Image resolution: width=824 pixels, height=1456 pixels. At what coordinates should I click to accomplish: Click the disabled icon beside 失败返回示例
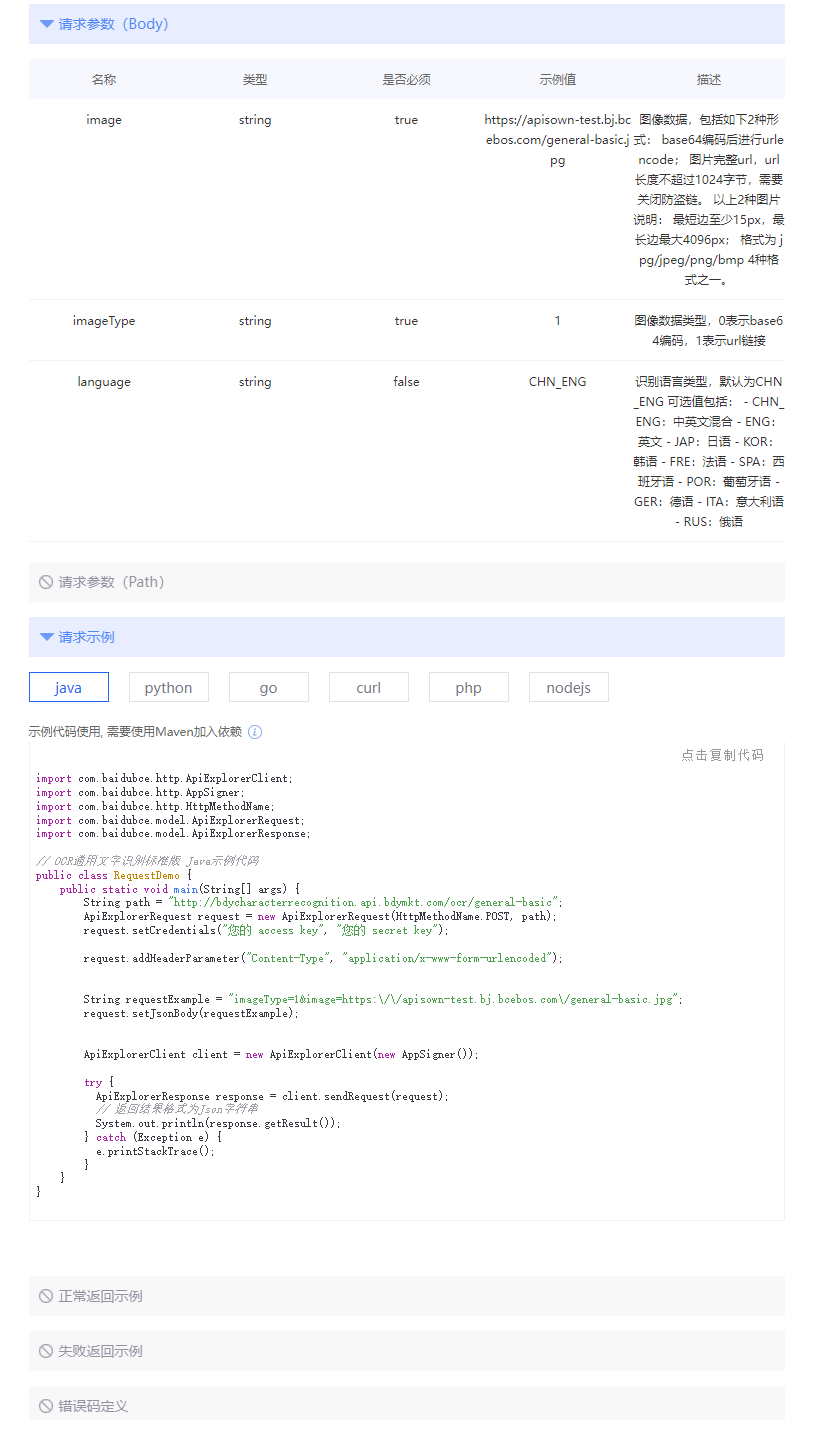click(x=46, y=1351)
